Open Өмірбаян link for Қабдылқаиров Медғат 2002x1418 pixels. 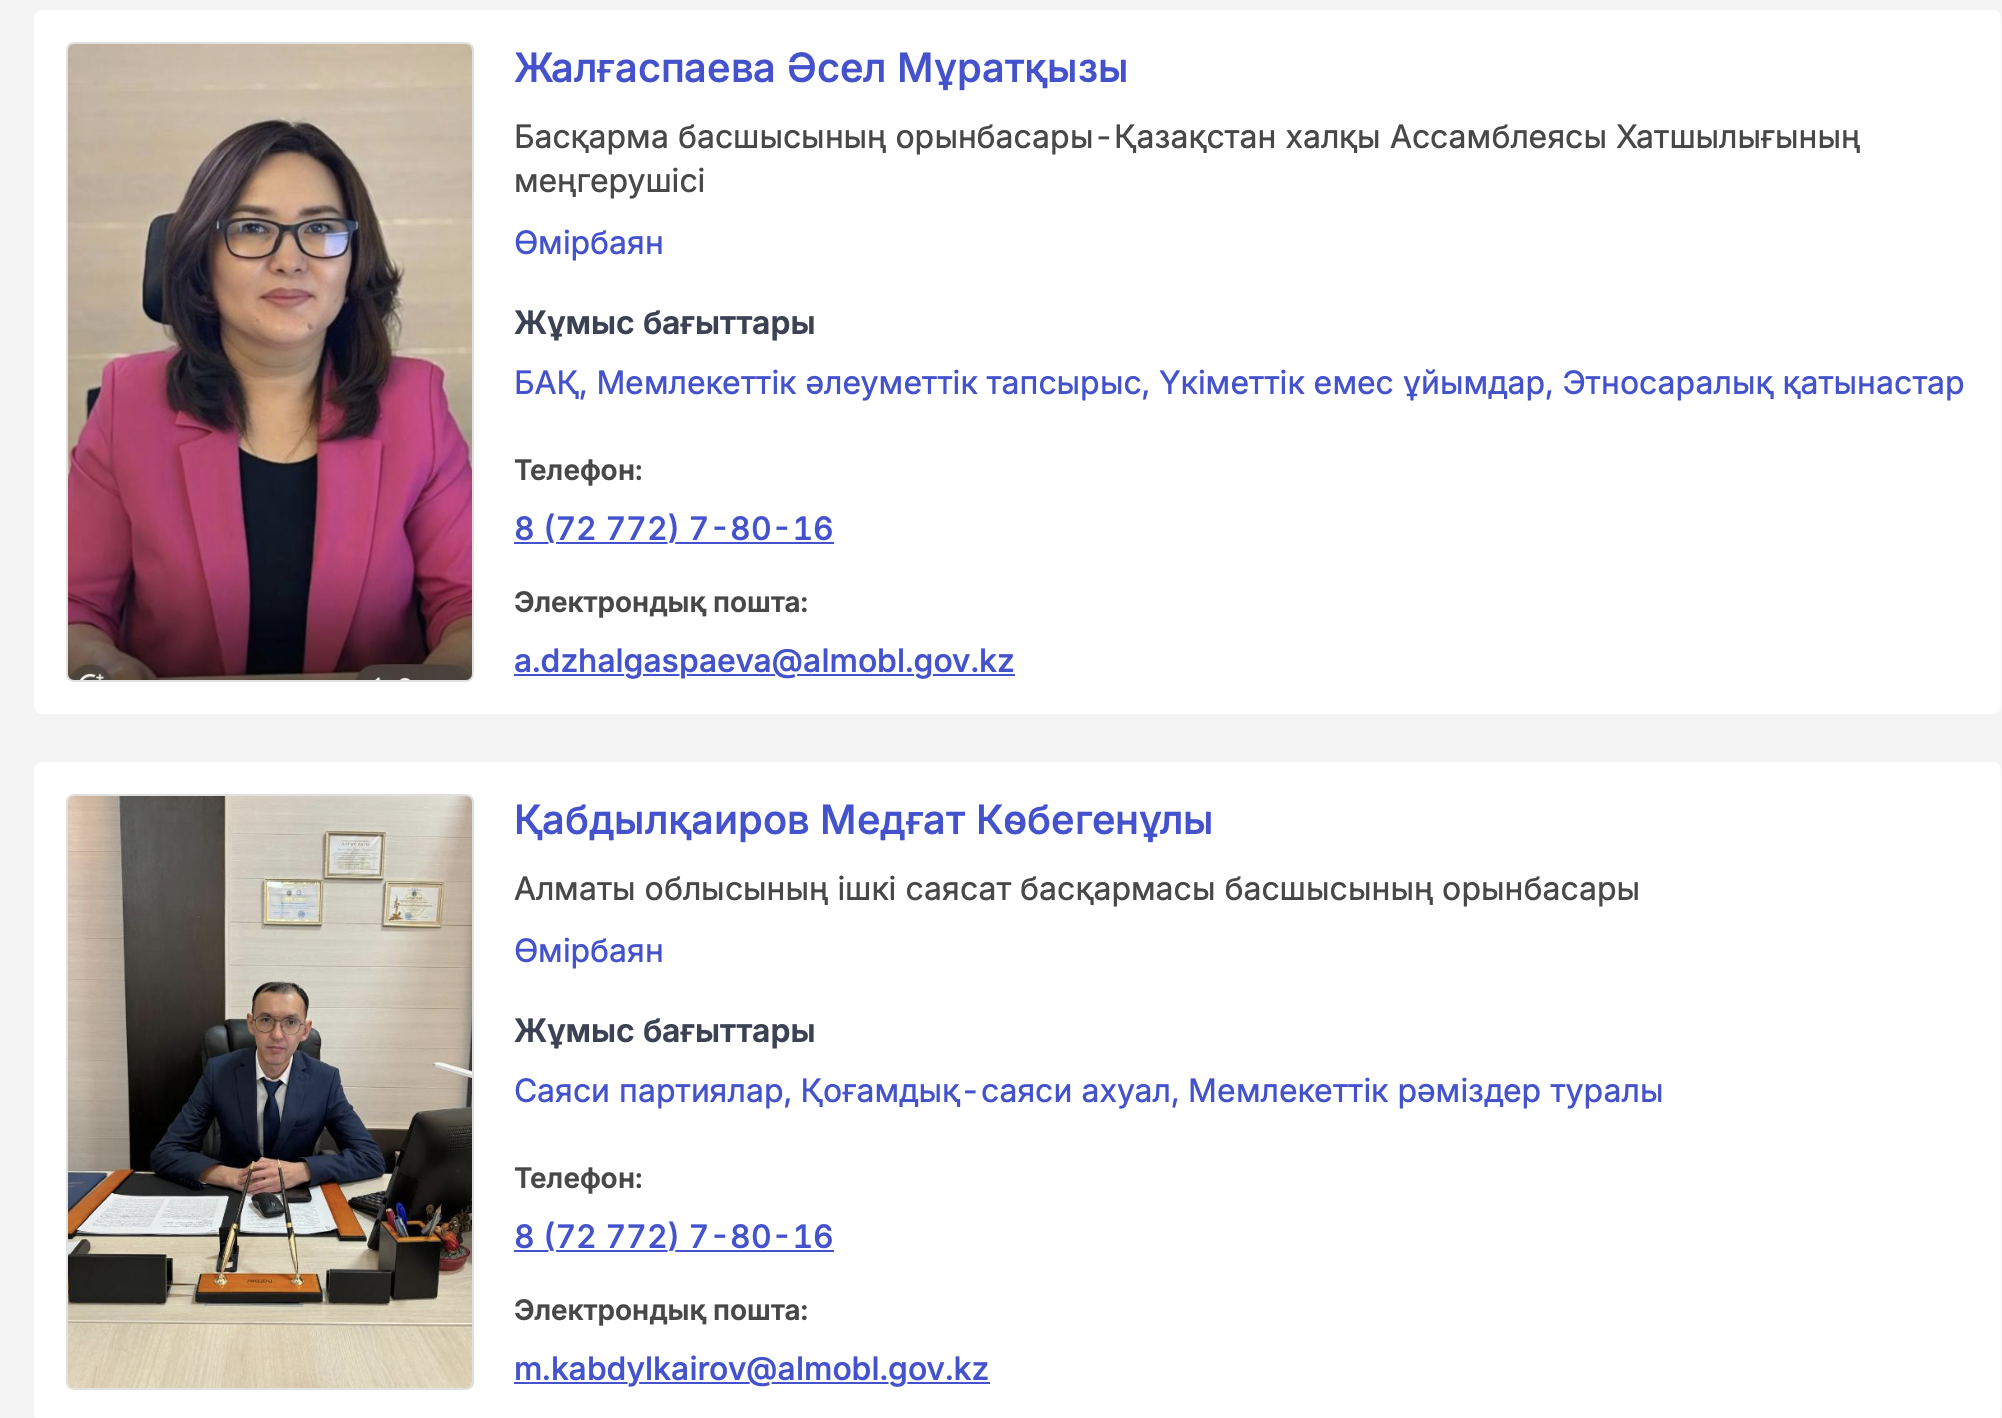(x=588, y=951)
